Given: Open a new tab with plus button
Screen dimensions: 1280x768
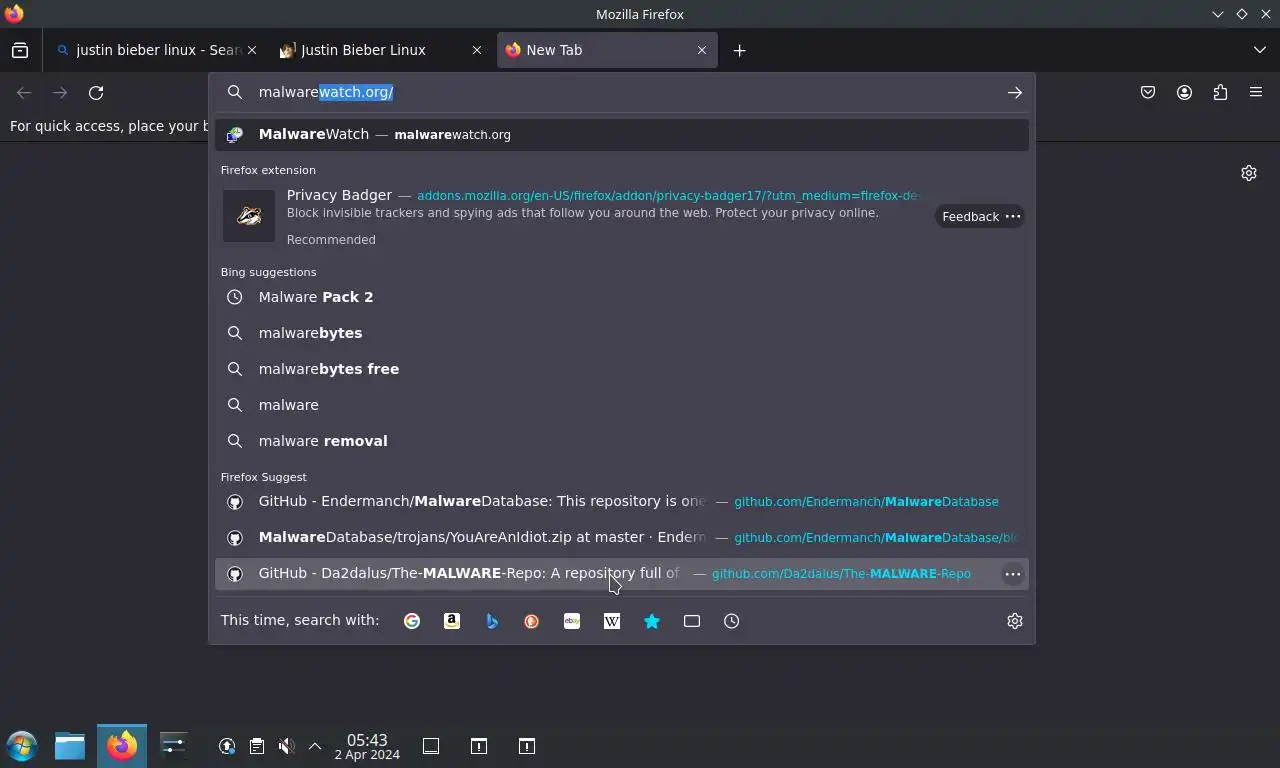Looking at the screenshot, I should tap(739, 50).
